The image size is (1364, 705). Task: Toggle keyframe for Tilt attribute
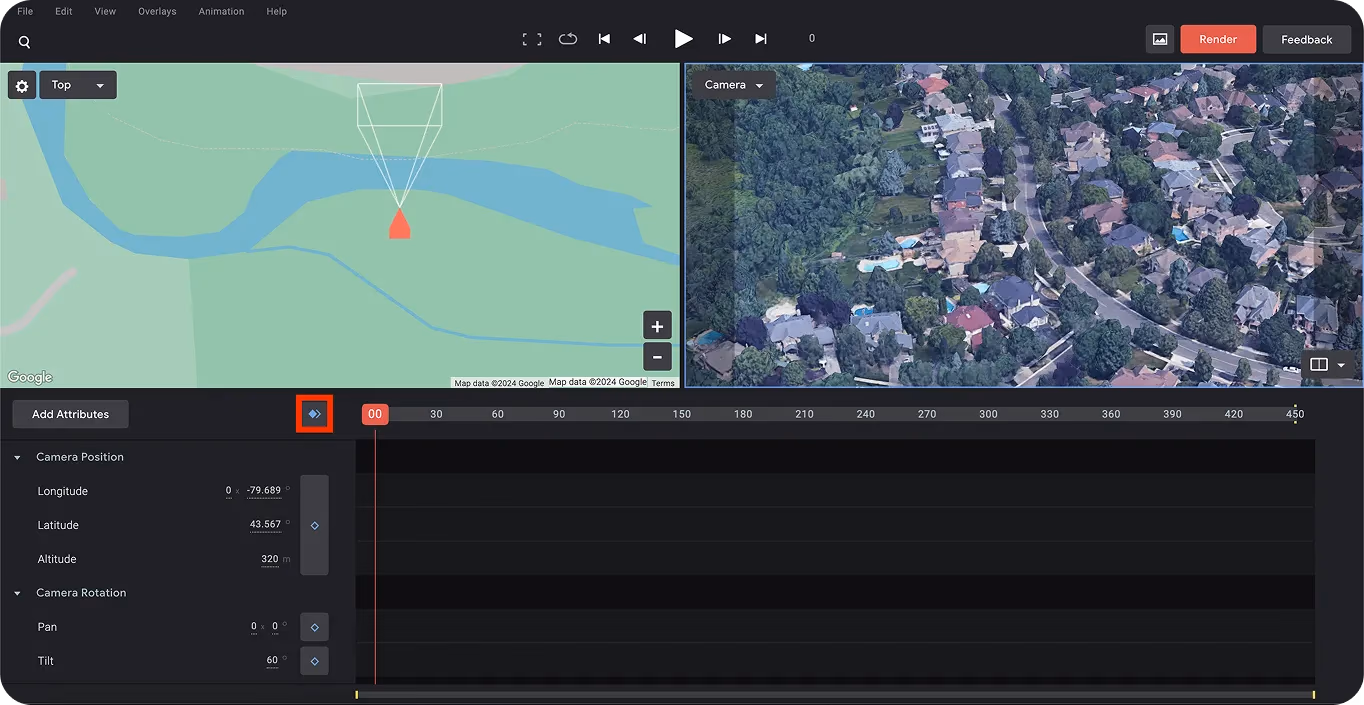point(315,661)
